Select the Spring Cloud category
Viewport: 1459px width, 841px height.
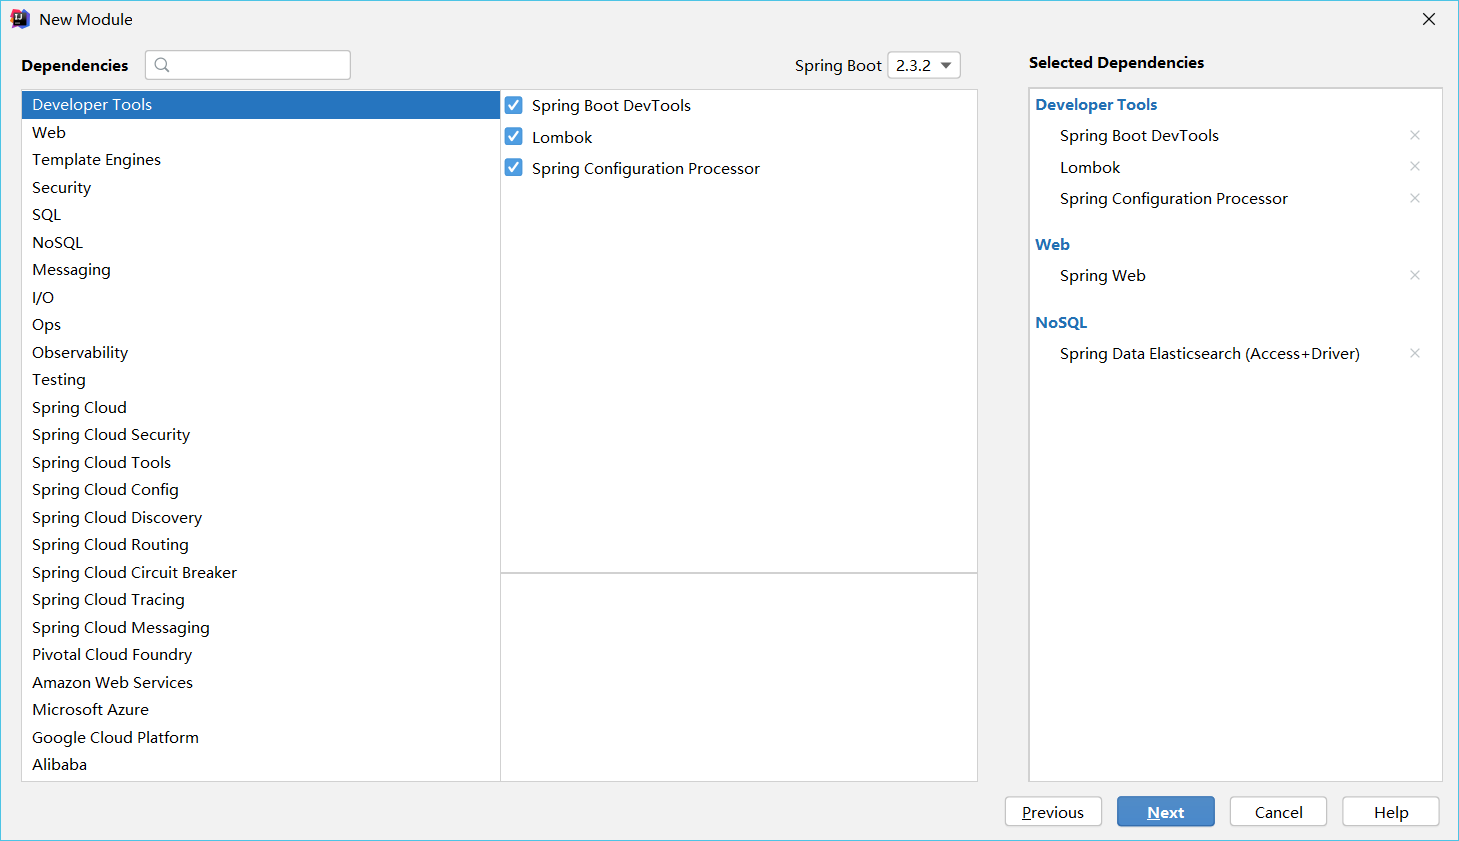tap(261, 407)
